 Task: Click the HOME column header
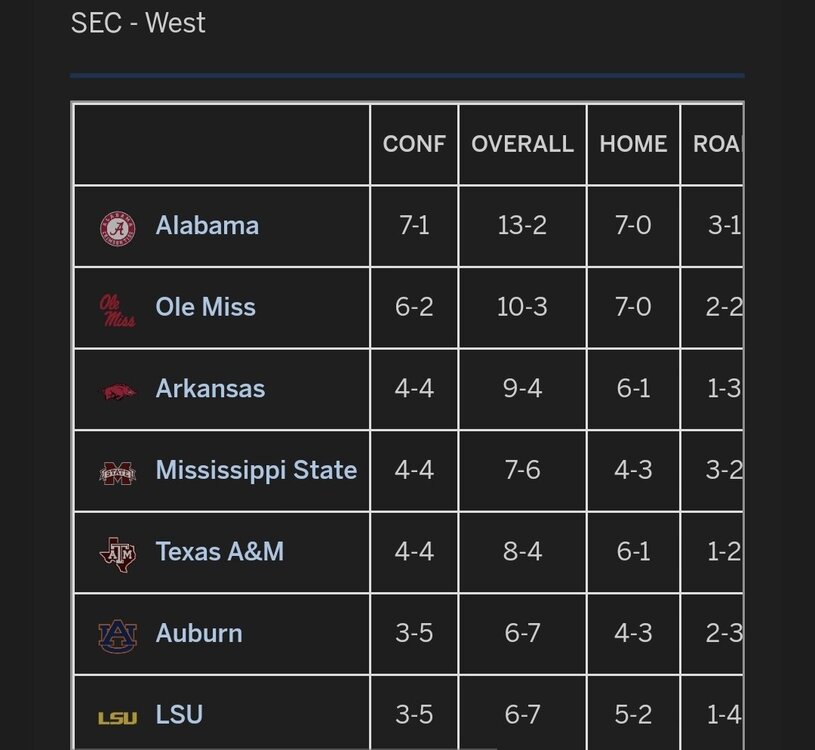(x=633, y=144)
